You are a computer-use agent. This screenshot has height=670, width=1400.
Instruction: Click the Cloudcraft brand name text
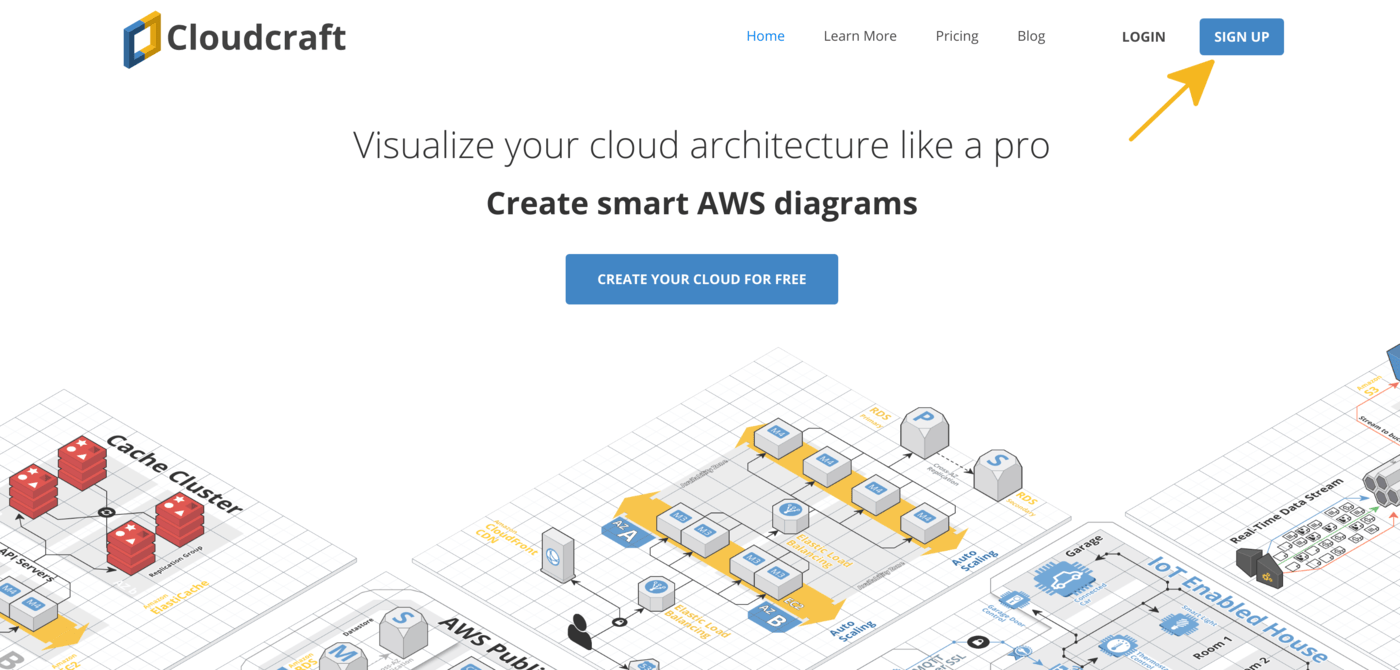click(256, 38)
